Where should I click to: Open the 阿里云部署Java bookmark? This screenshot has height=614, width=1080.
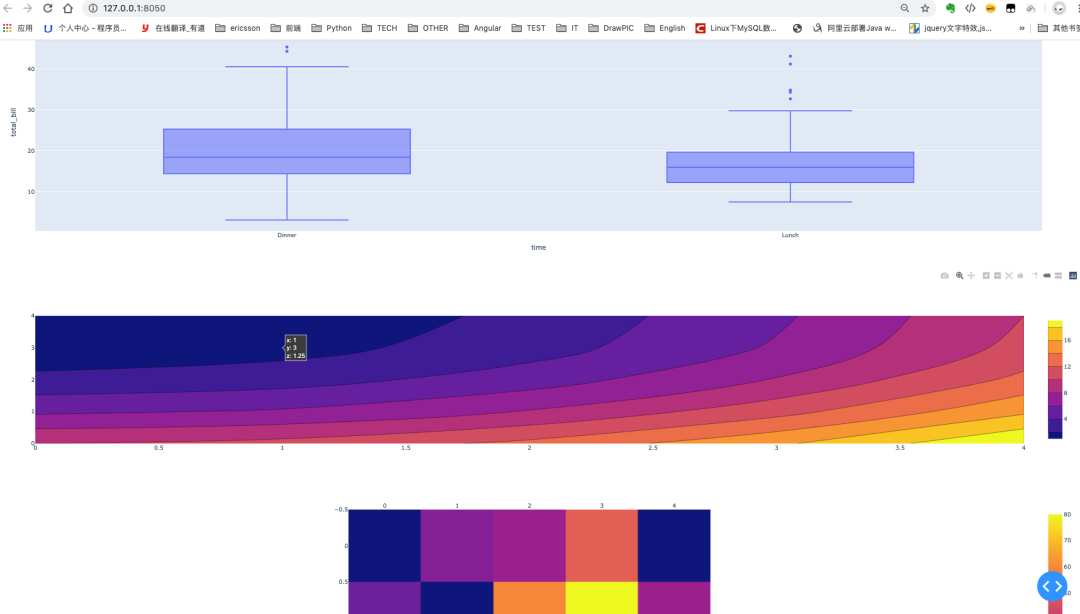(854, 28)
